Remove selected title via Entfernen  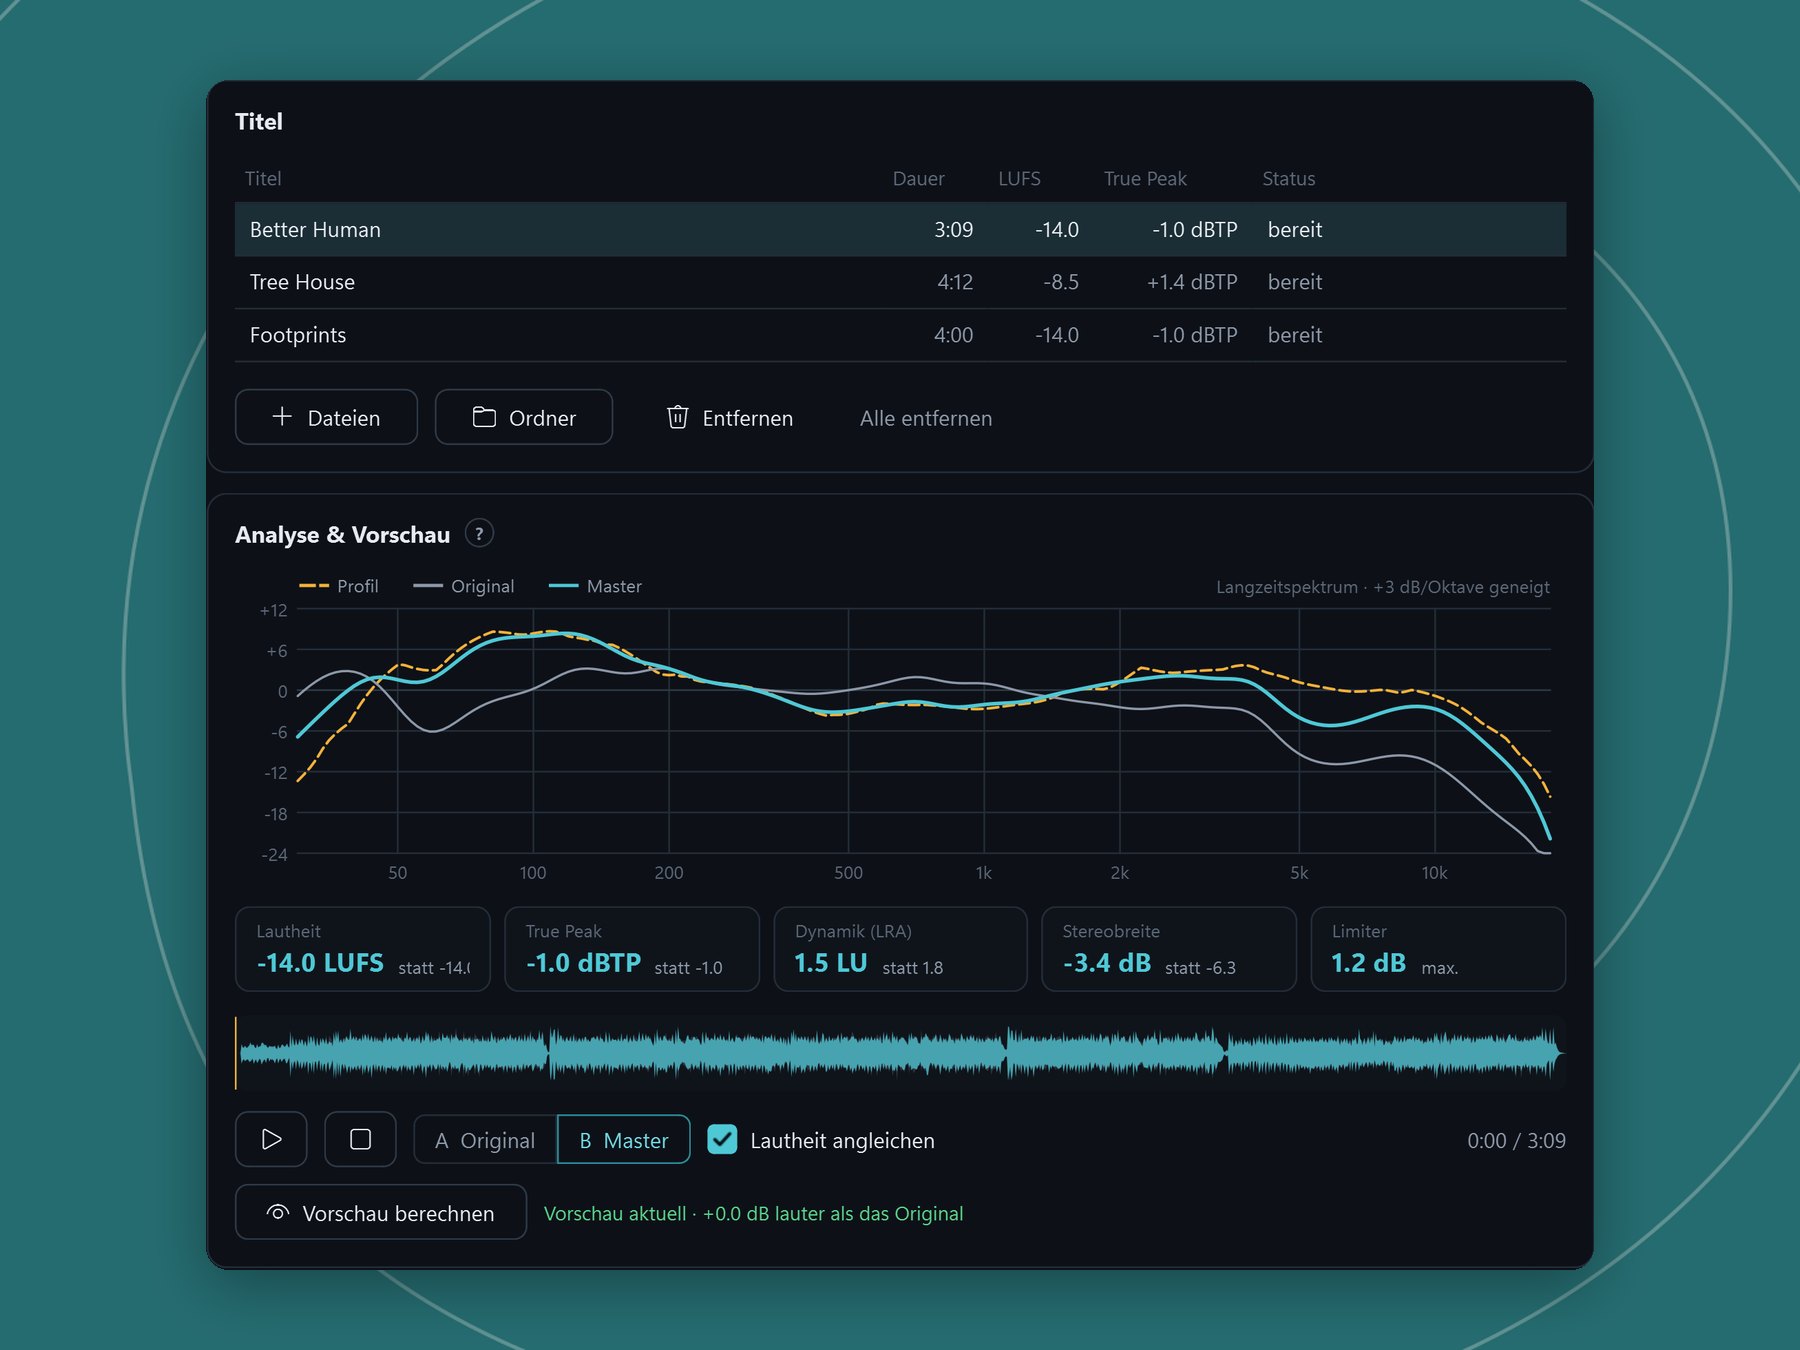(730, 417)
